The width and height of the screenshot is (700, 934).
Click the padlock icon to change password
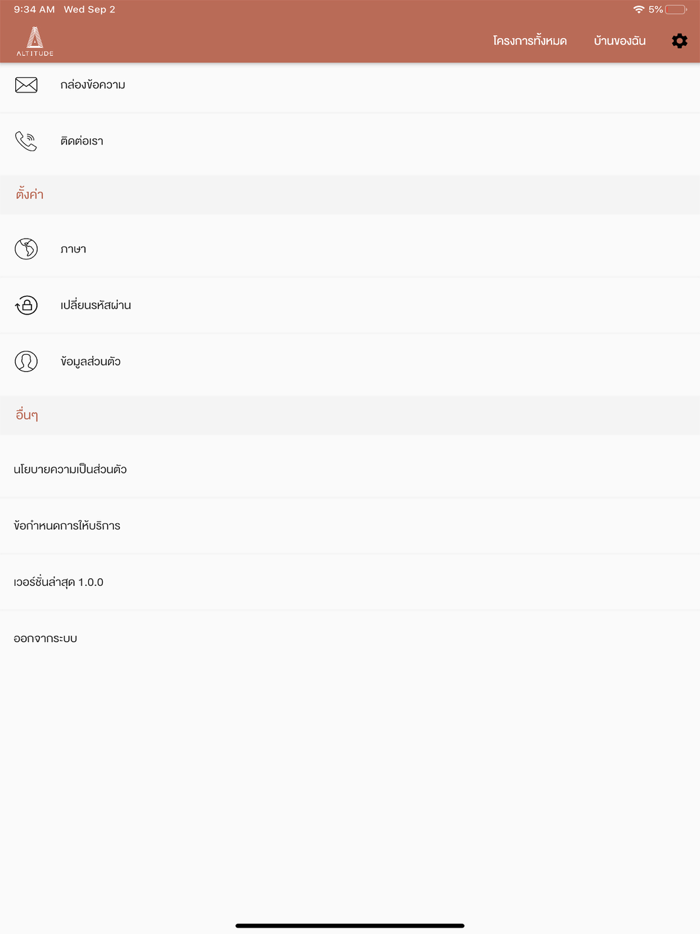click(25, 305)
